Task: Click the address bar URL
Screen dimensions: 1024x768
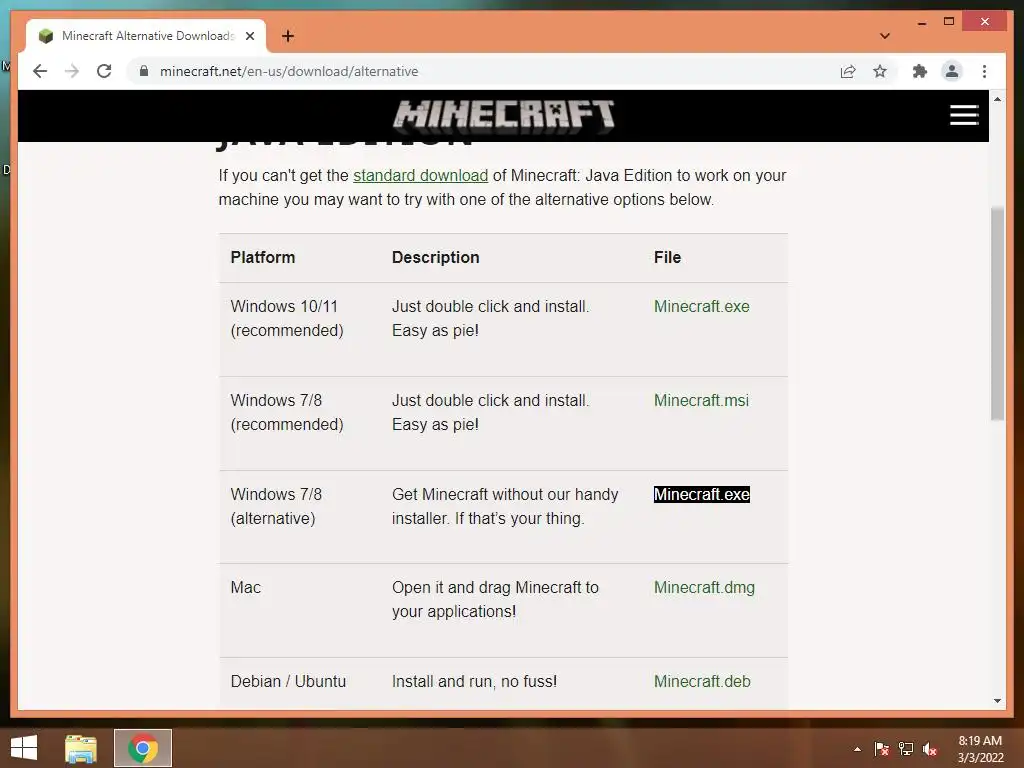Action: pos(289,71)
